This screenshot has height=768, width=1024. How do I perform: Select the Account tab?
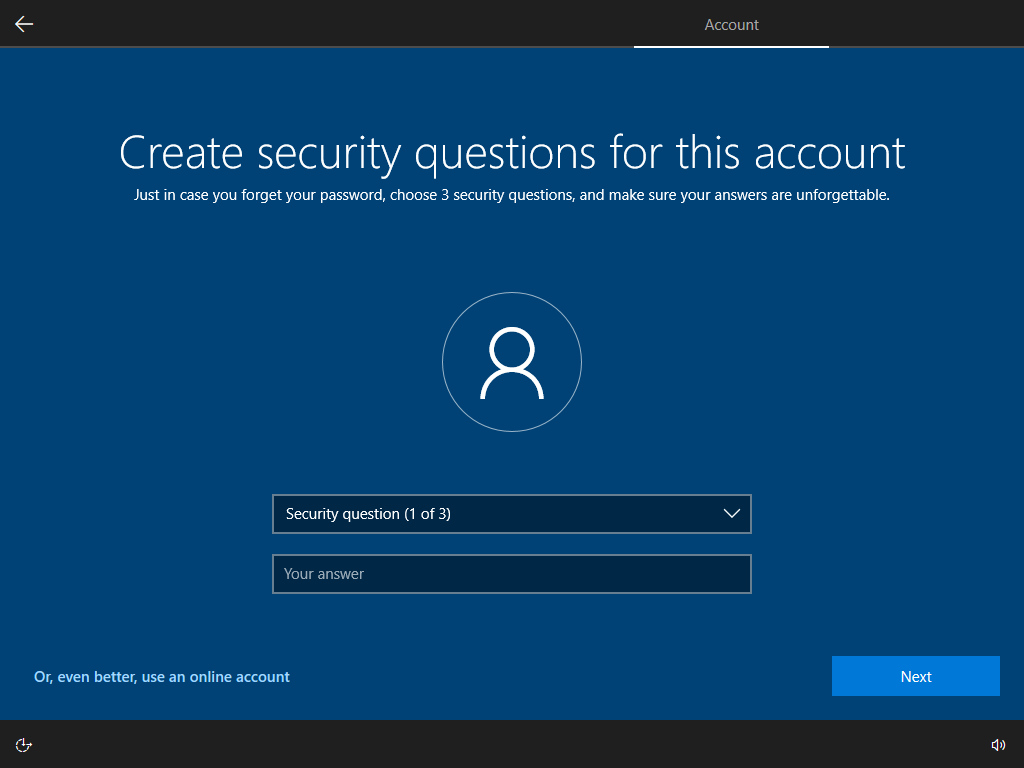point(731,25)
